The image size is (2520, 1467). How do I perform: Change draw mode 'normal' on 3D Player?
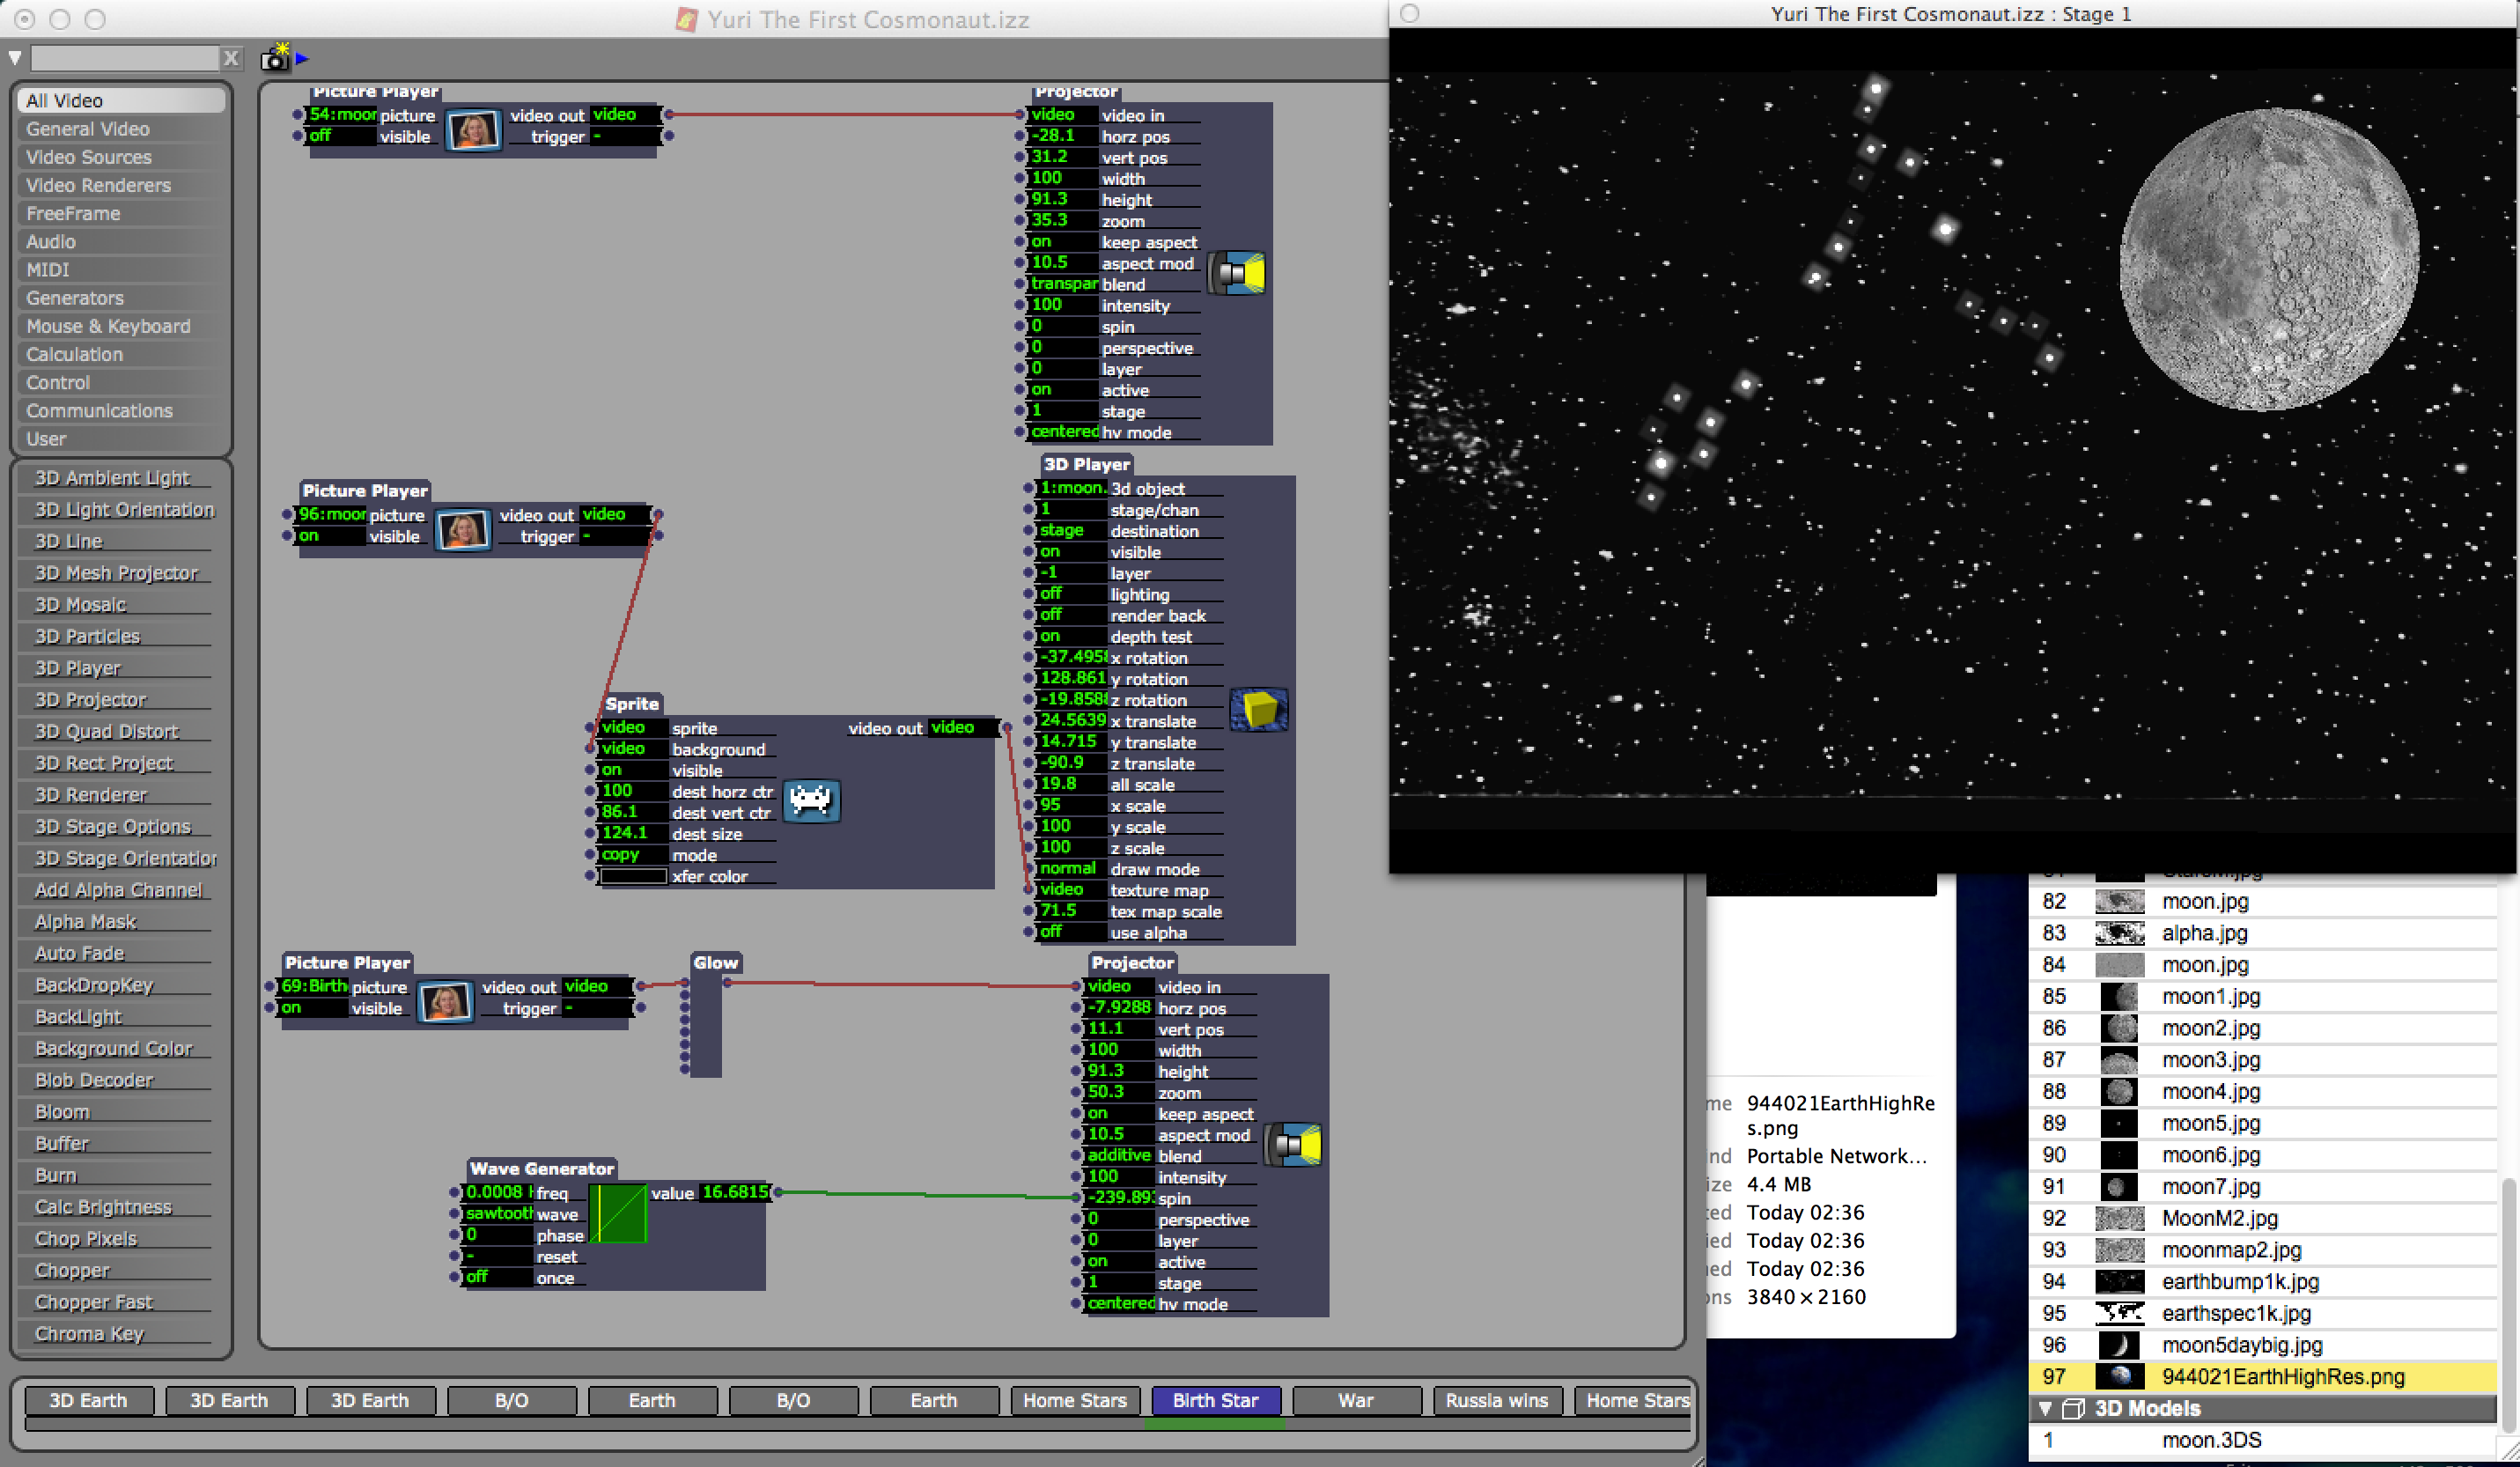coord(1072,869)
